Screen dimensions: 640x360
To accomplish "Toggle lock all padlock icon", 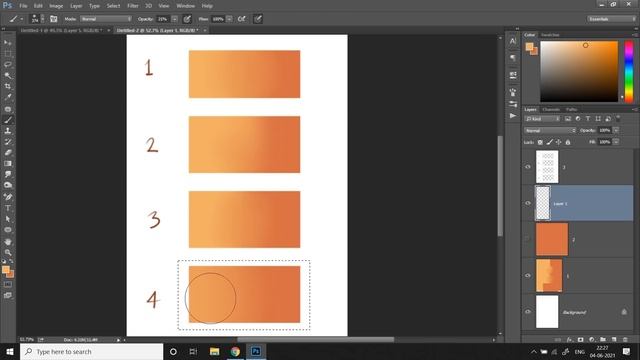I will [568, 142].
